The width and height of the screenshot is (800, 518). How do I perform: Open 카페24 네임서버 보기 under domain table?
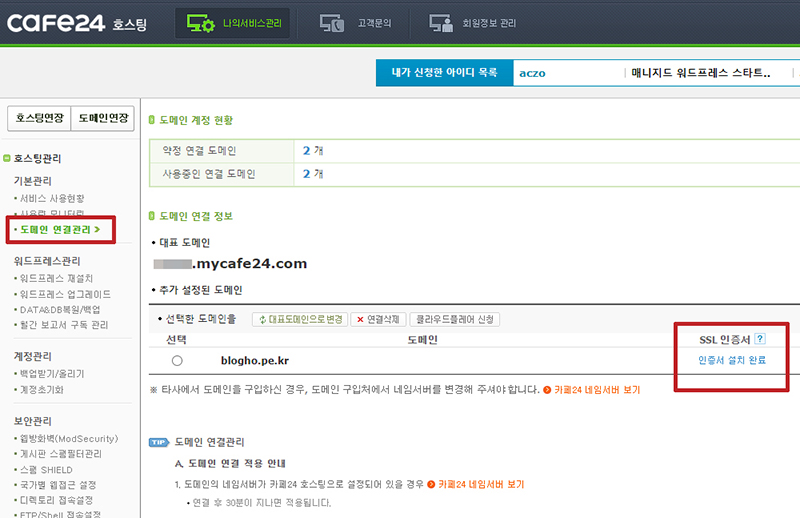591,390
